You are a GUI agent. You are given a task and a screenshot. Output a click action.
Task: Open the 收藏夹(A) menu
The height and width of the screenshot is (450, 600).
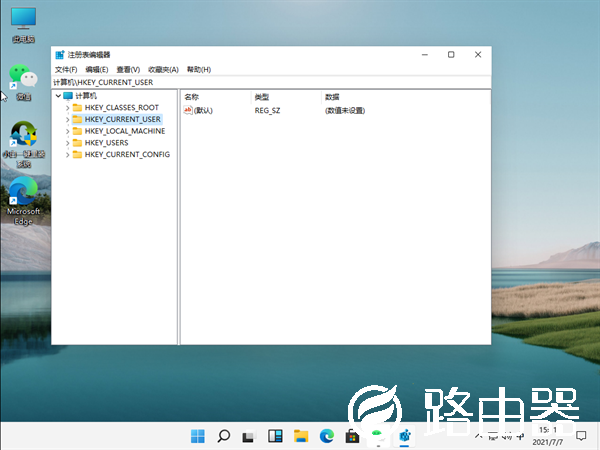point(163,69)
